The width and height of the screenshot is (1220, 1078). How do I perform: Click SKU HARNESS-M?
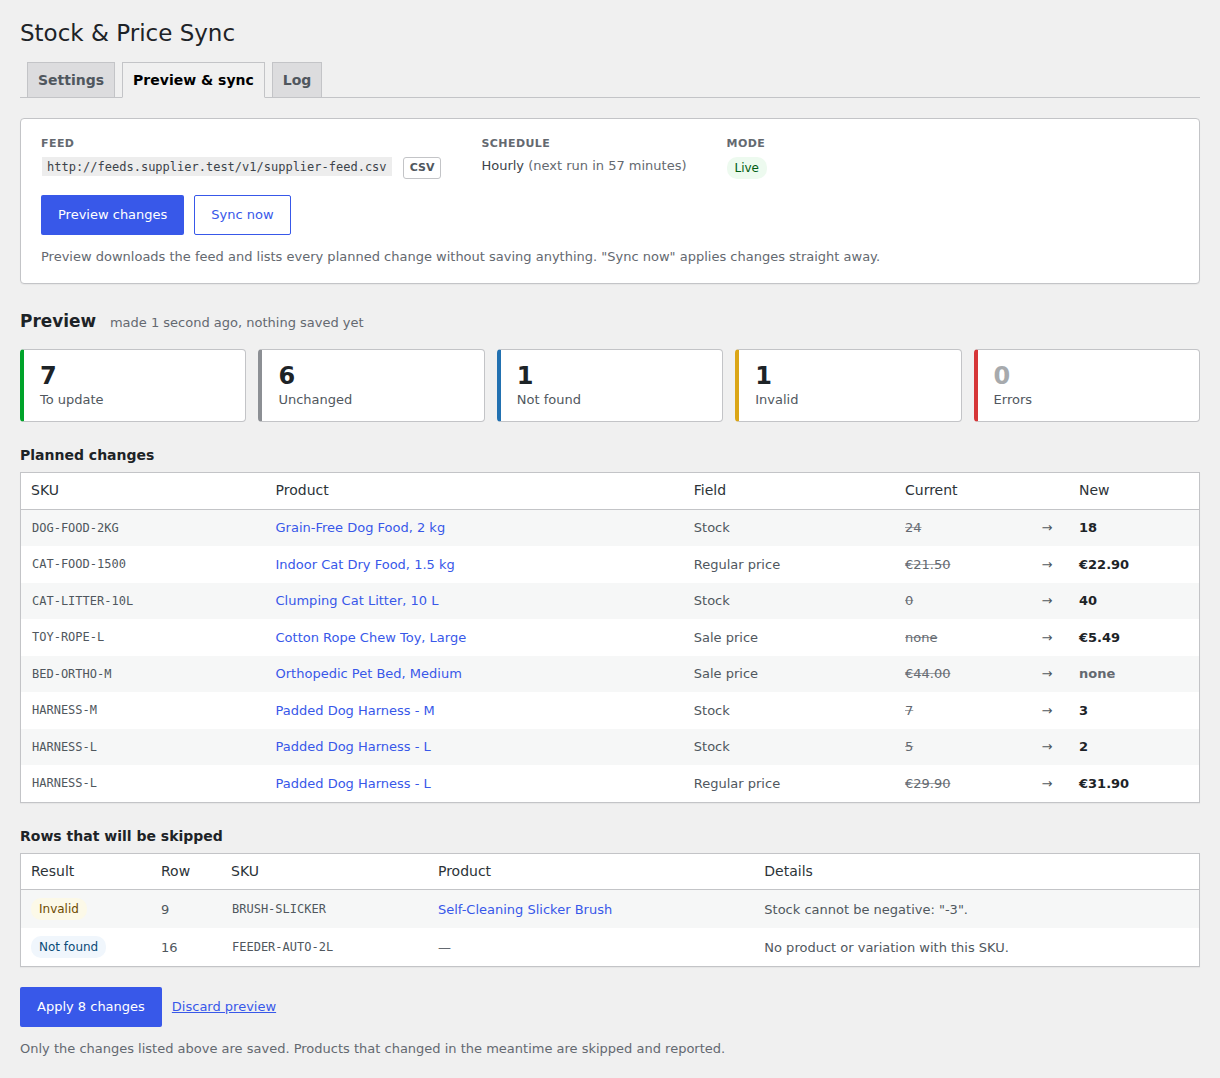point(64,710)
